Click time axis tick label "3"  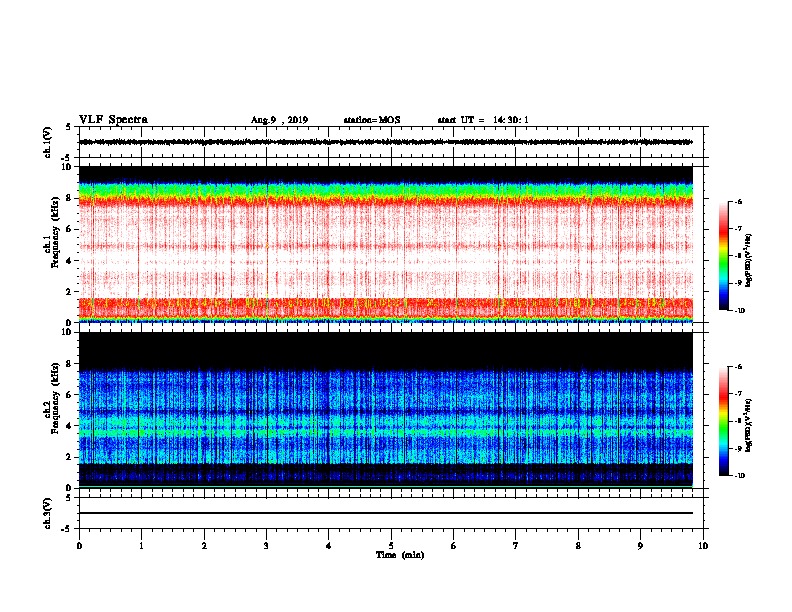pos(266,546)
